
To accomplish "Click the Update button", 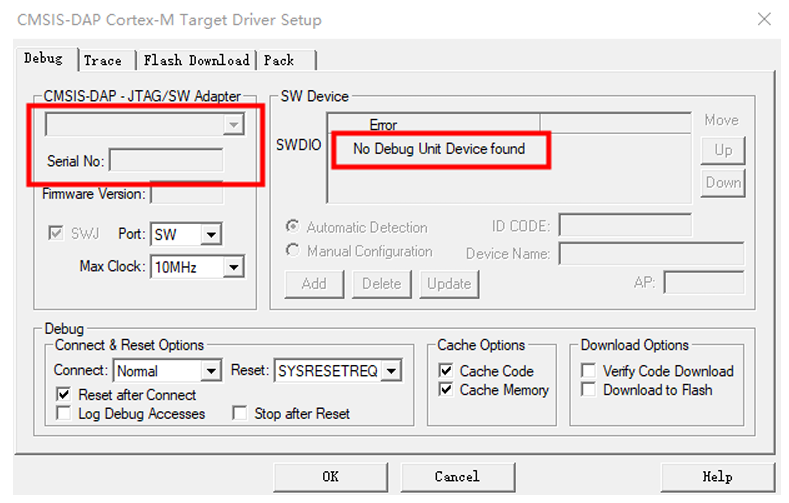I will 449,284.
